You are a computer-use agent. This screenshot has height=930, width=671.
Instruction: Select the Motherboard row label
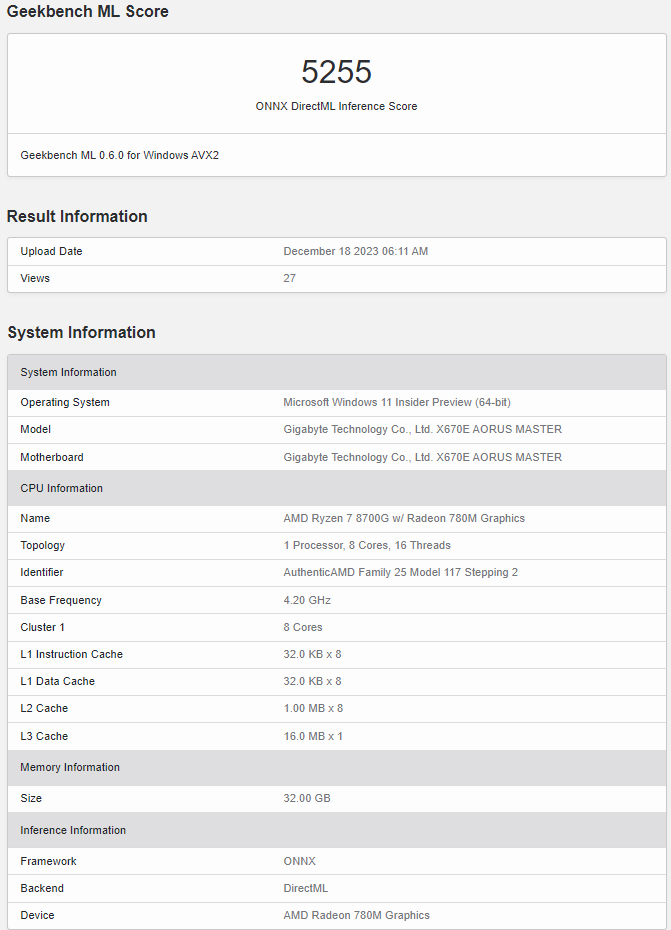click(52, 457)
